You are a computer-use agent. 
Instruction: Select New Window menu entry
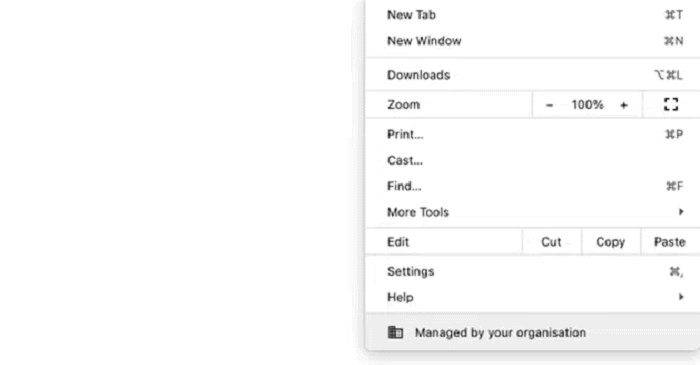(533, 41)
